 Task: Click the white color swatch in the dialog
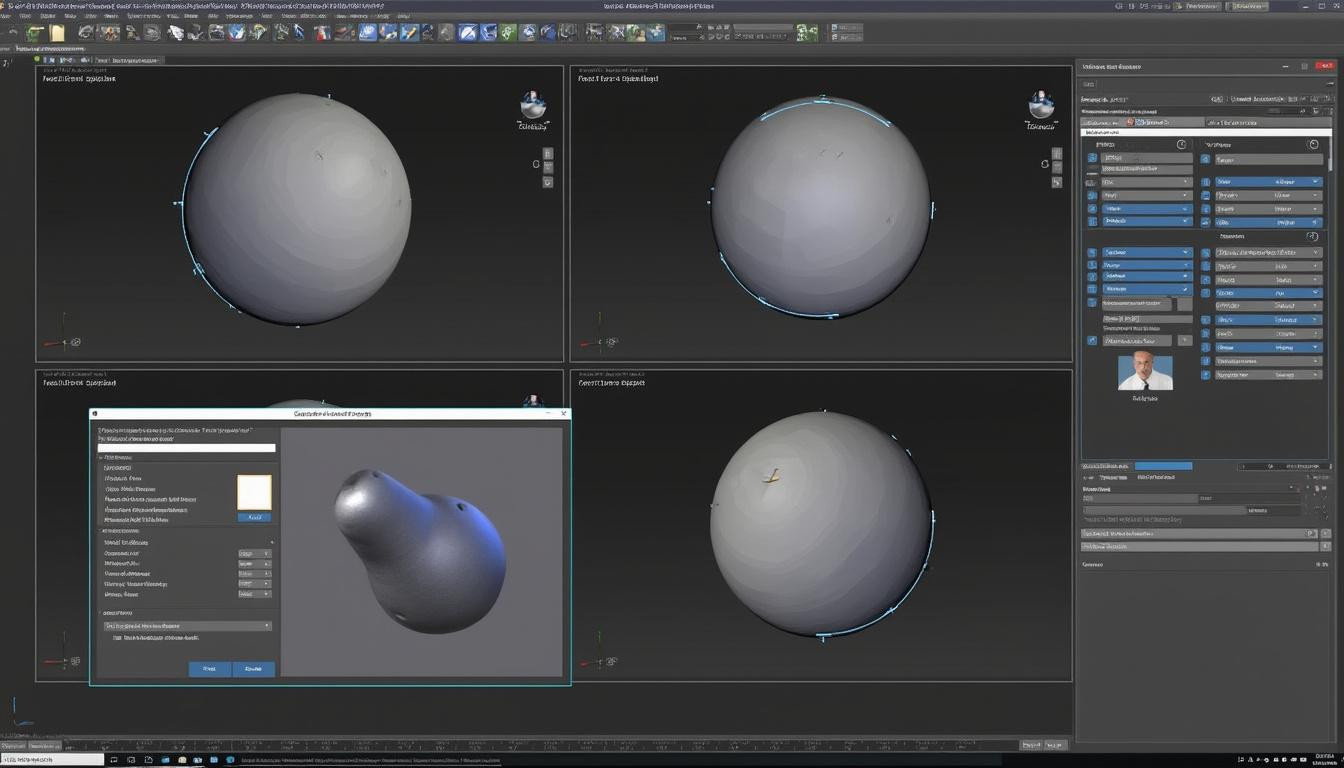[254, 491]
